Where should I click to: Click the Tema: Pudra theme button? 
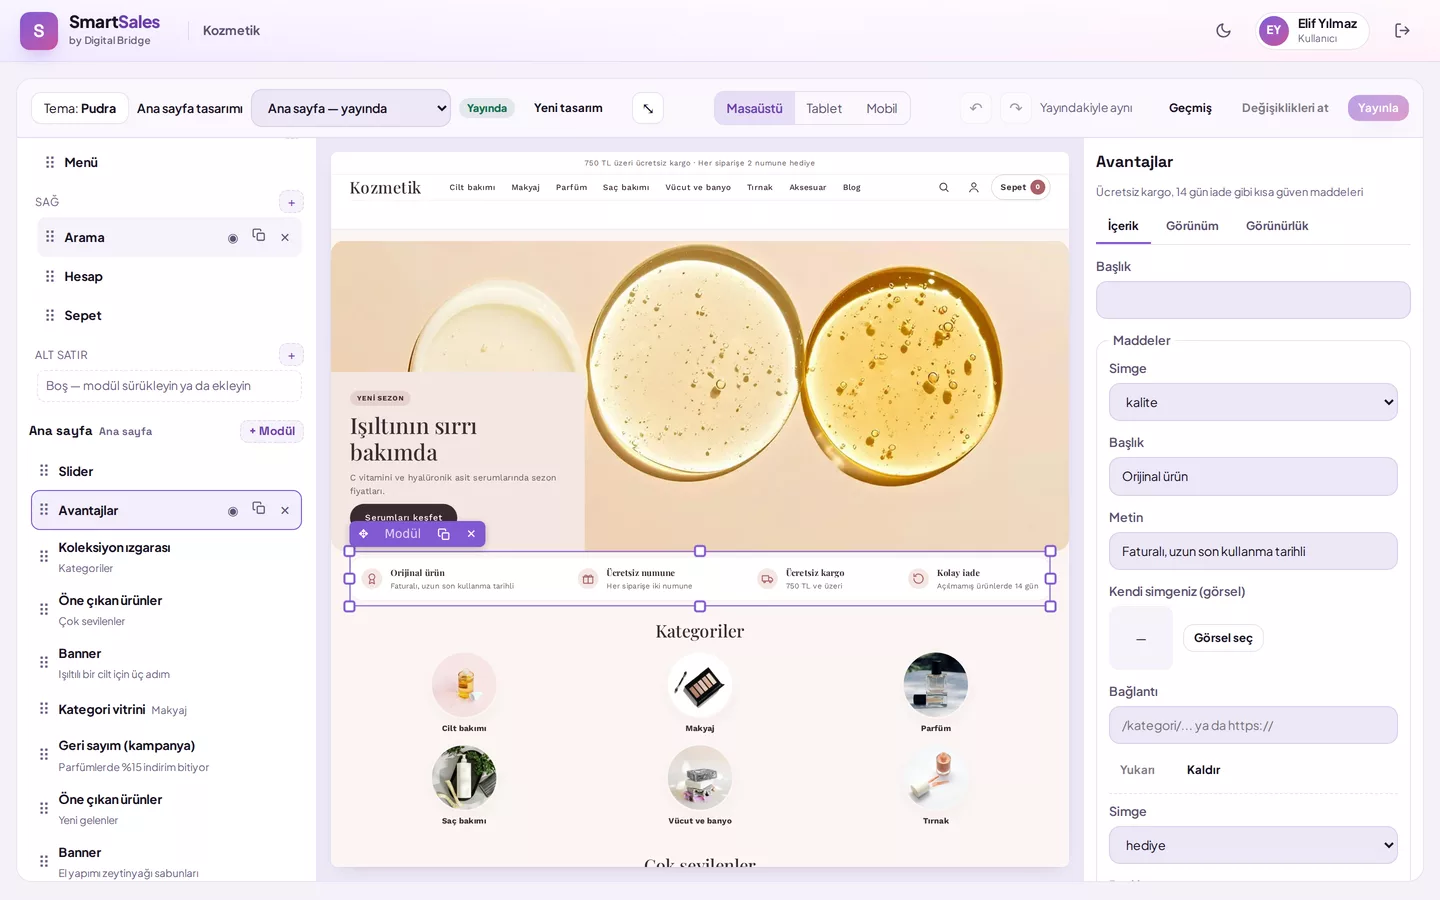pos(80,108)
